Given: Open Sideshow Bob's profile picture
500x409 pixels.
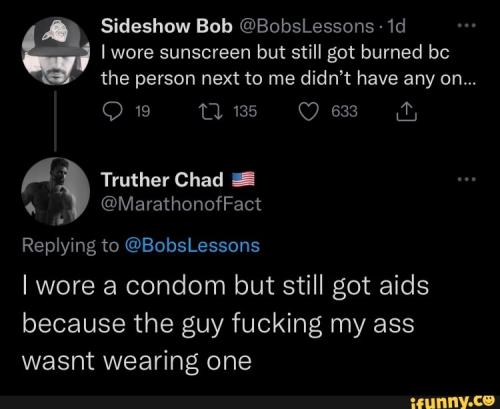Looking at the screenshot, I should pyautogui.click(x=55, y=51).
